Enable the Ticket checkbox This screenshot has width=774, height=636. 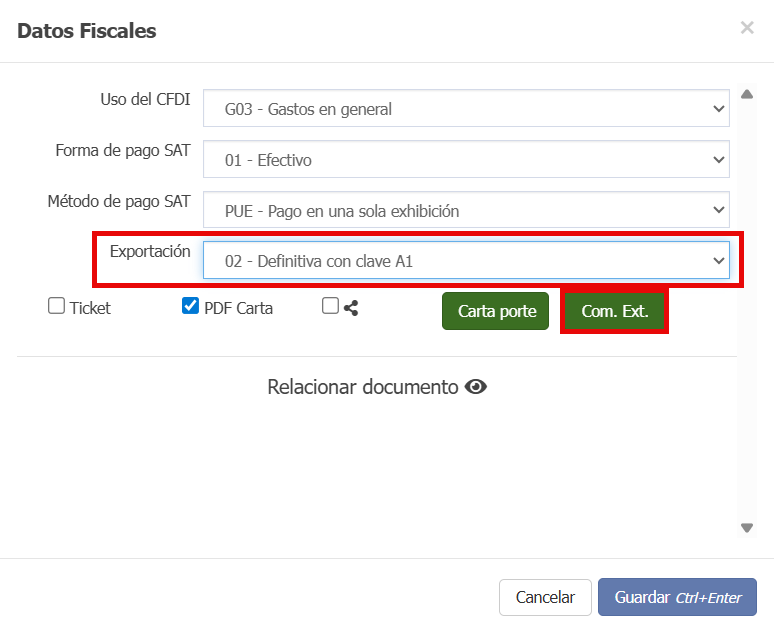[57, 307]
